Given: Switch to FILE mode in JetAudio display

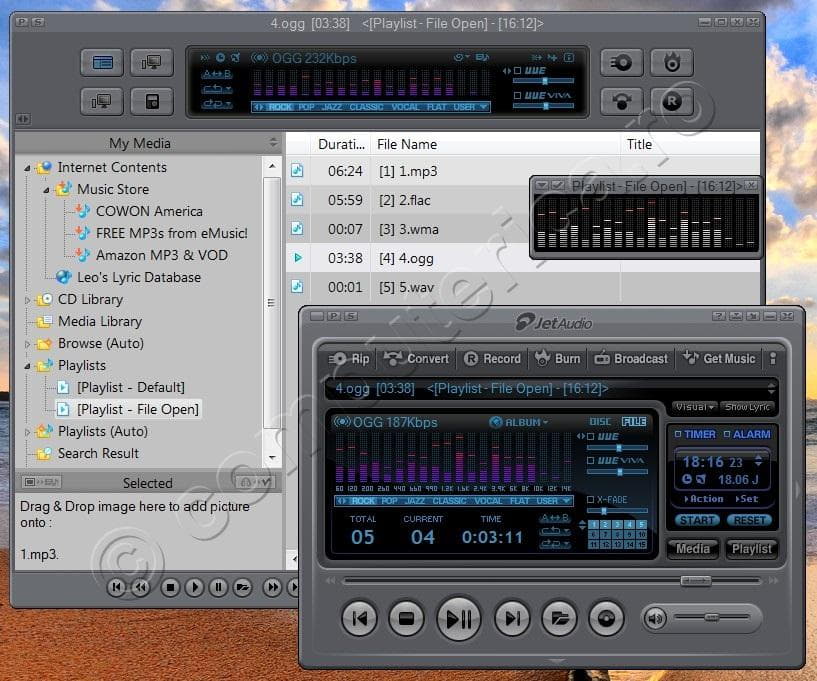Looking at the screenshot, I should tap(634, 422).
